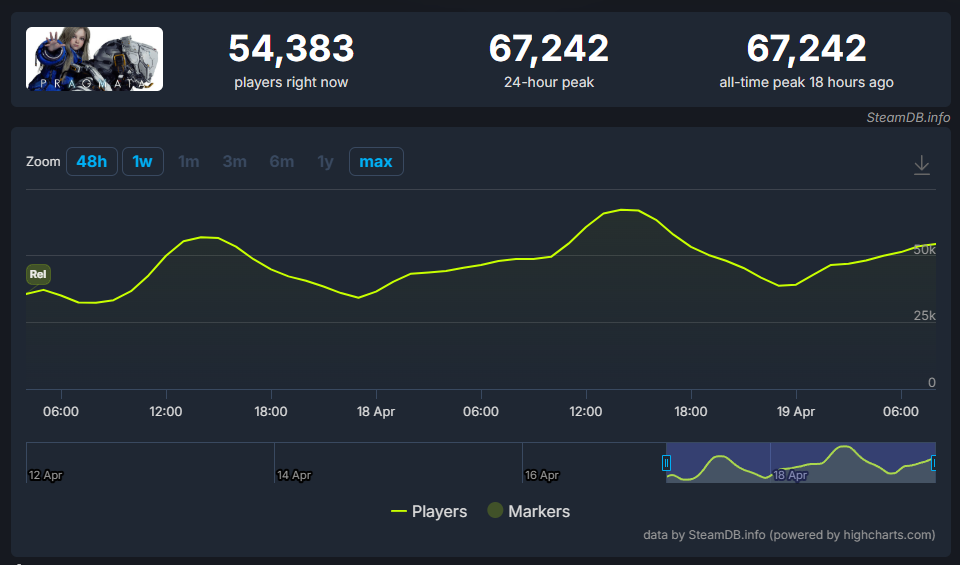Switch zoom to max range
Screen dimensions: 960x565
coord(376,161)
